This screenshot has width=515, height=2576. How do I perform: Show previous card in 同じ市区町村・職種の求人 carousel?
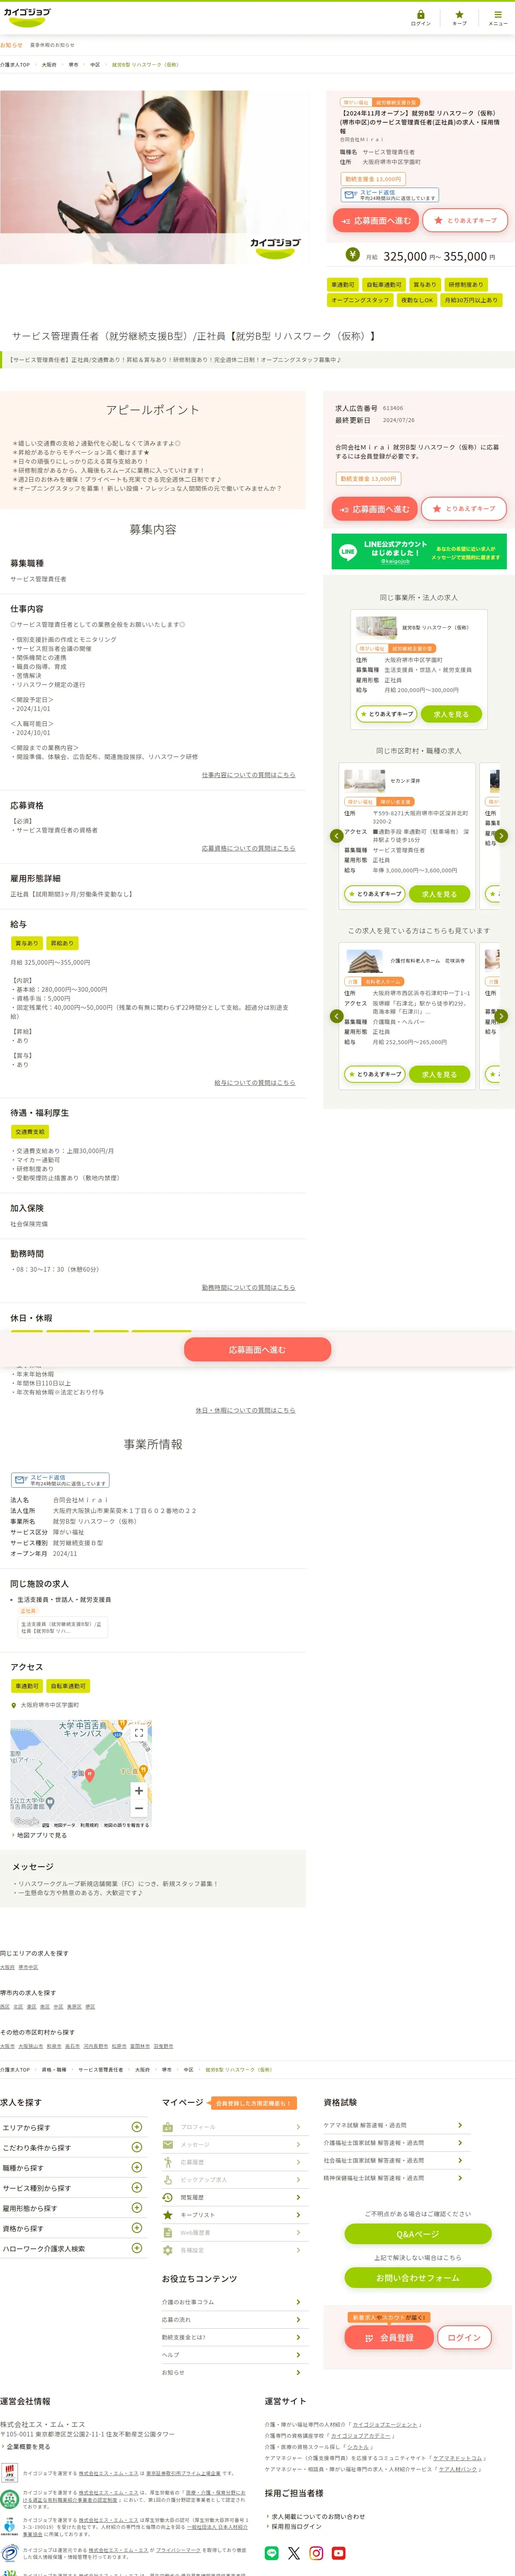coord(336,836)
